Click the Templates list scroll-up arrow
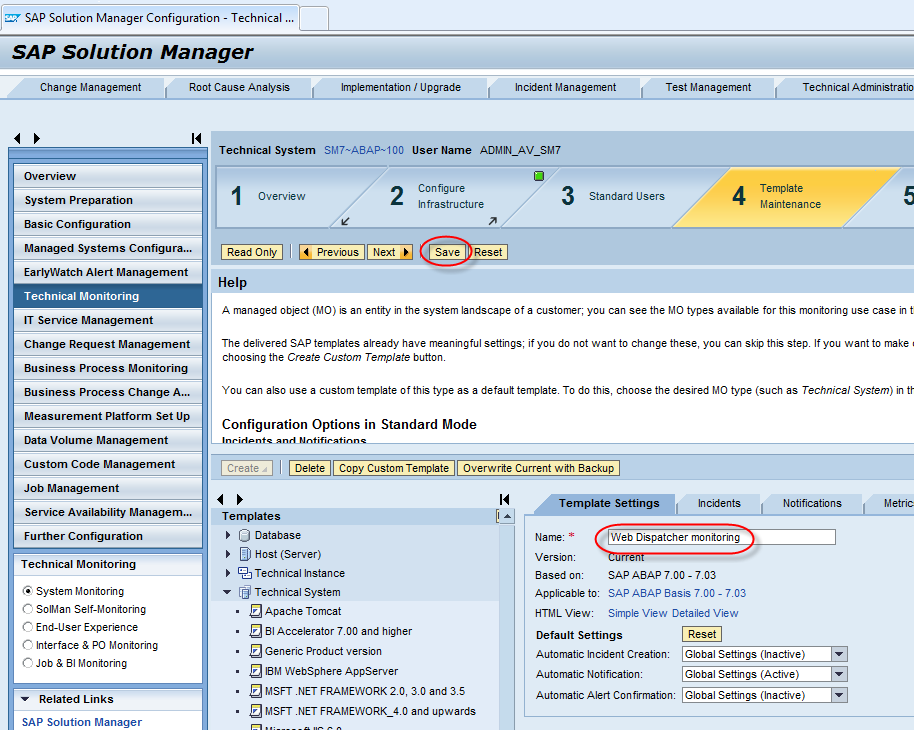This screenshot has height=730, width=914. pyautogui.click(x=508, y=517)
